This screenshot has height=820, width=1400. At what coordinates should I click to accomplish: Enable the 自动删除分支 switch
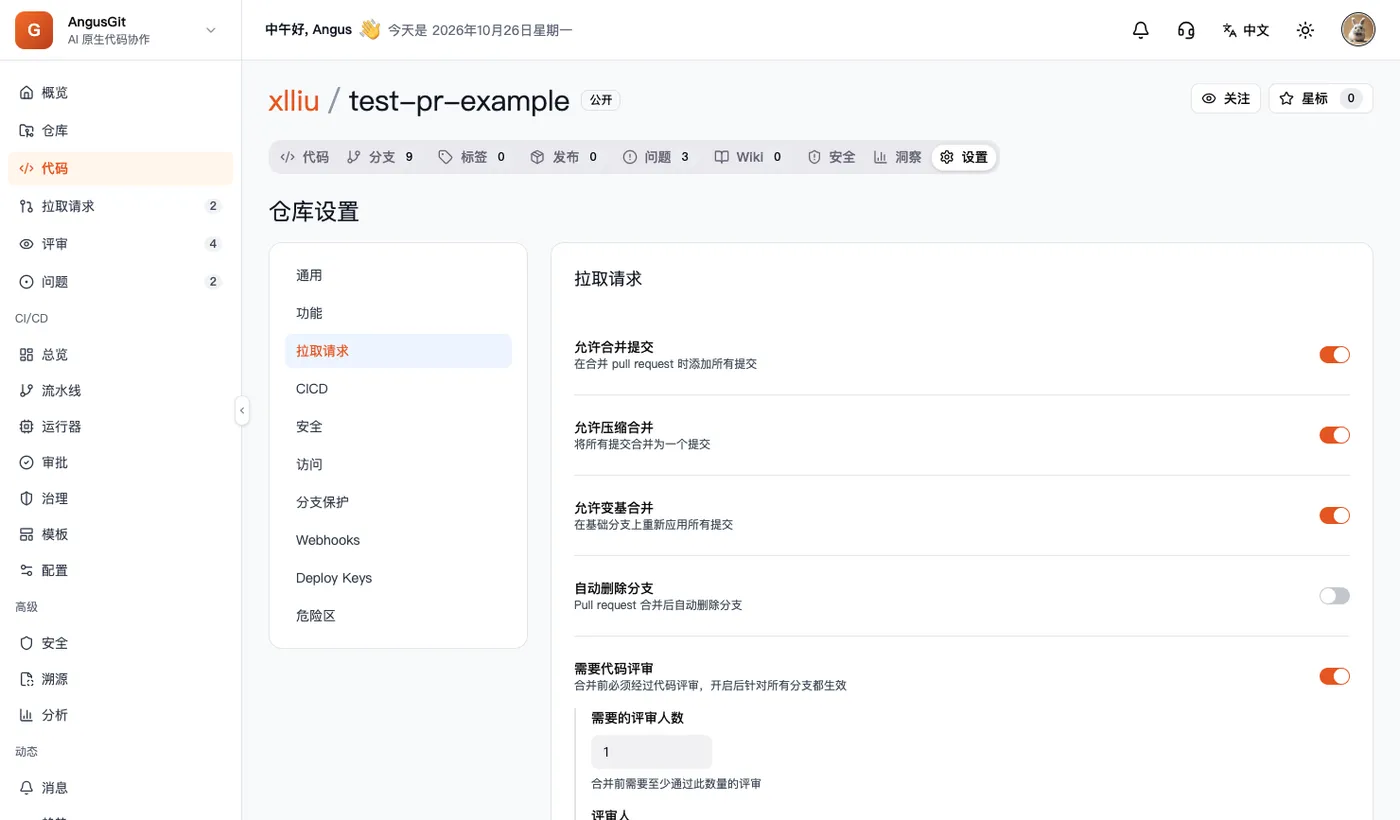point(1334,596)
